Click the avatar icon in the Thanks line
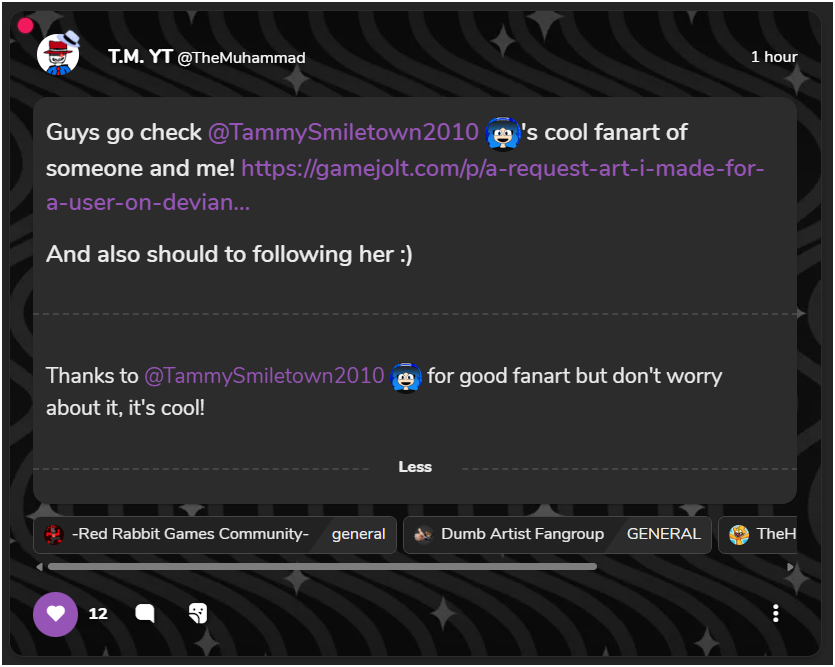The width and height of the screenshot is (835, 667). (x=406, y=376)
